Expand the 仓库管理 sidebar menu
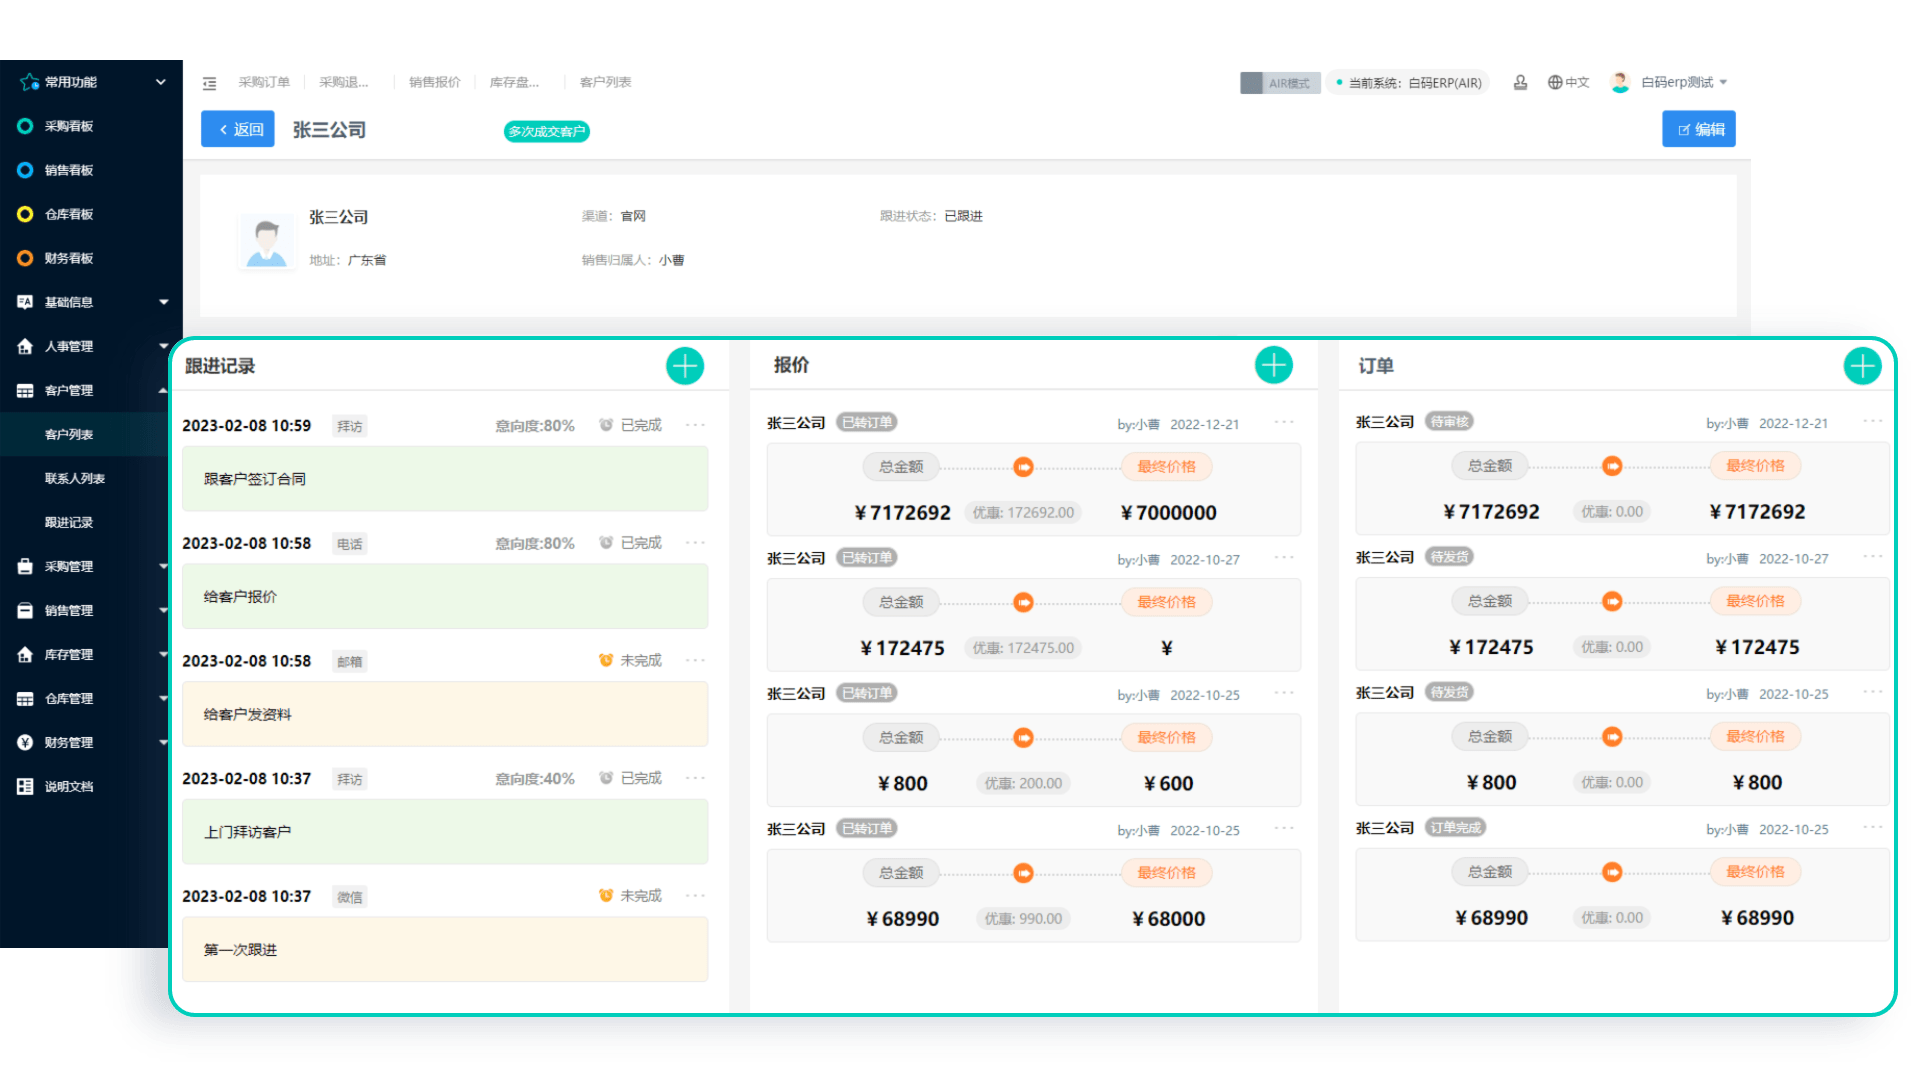Viewport: 1920px width, 1080px height. (x=163, y=698)
